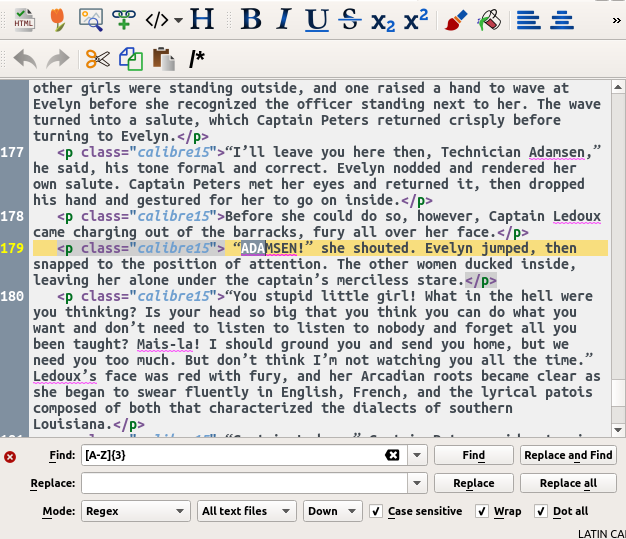Click the Replace button
The image size is (626, 539).
coord(473,483)
